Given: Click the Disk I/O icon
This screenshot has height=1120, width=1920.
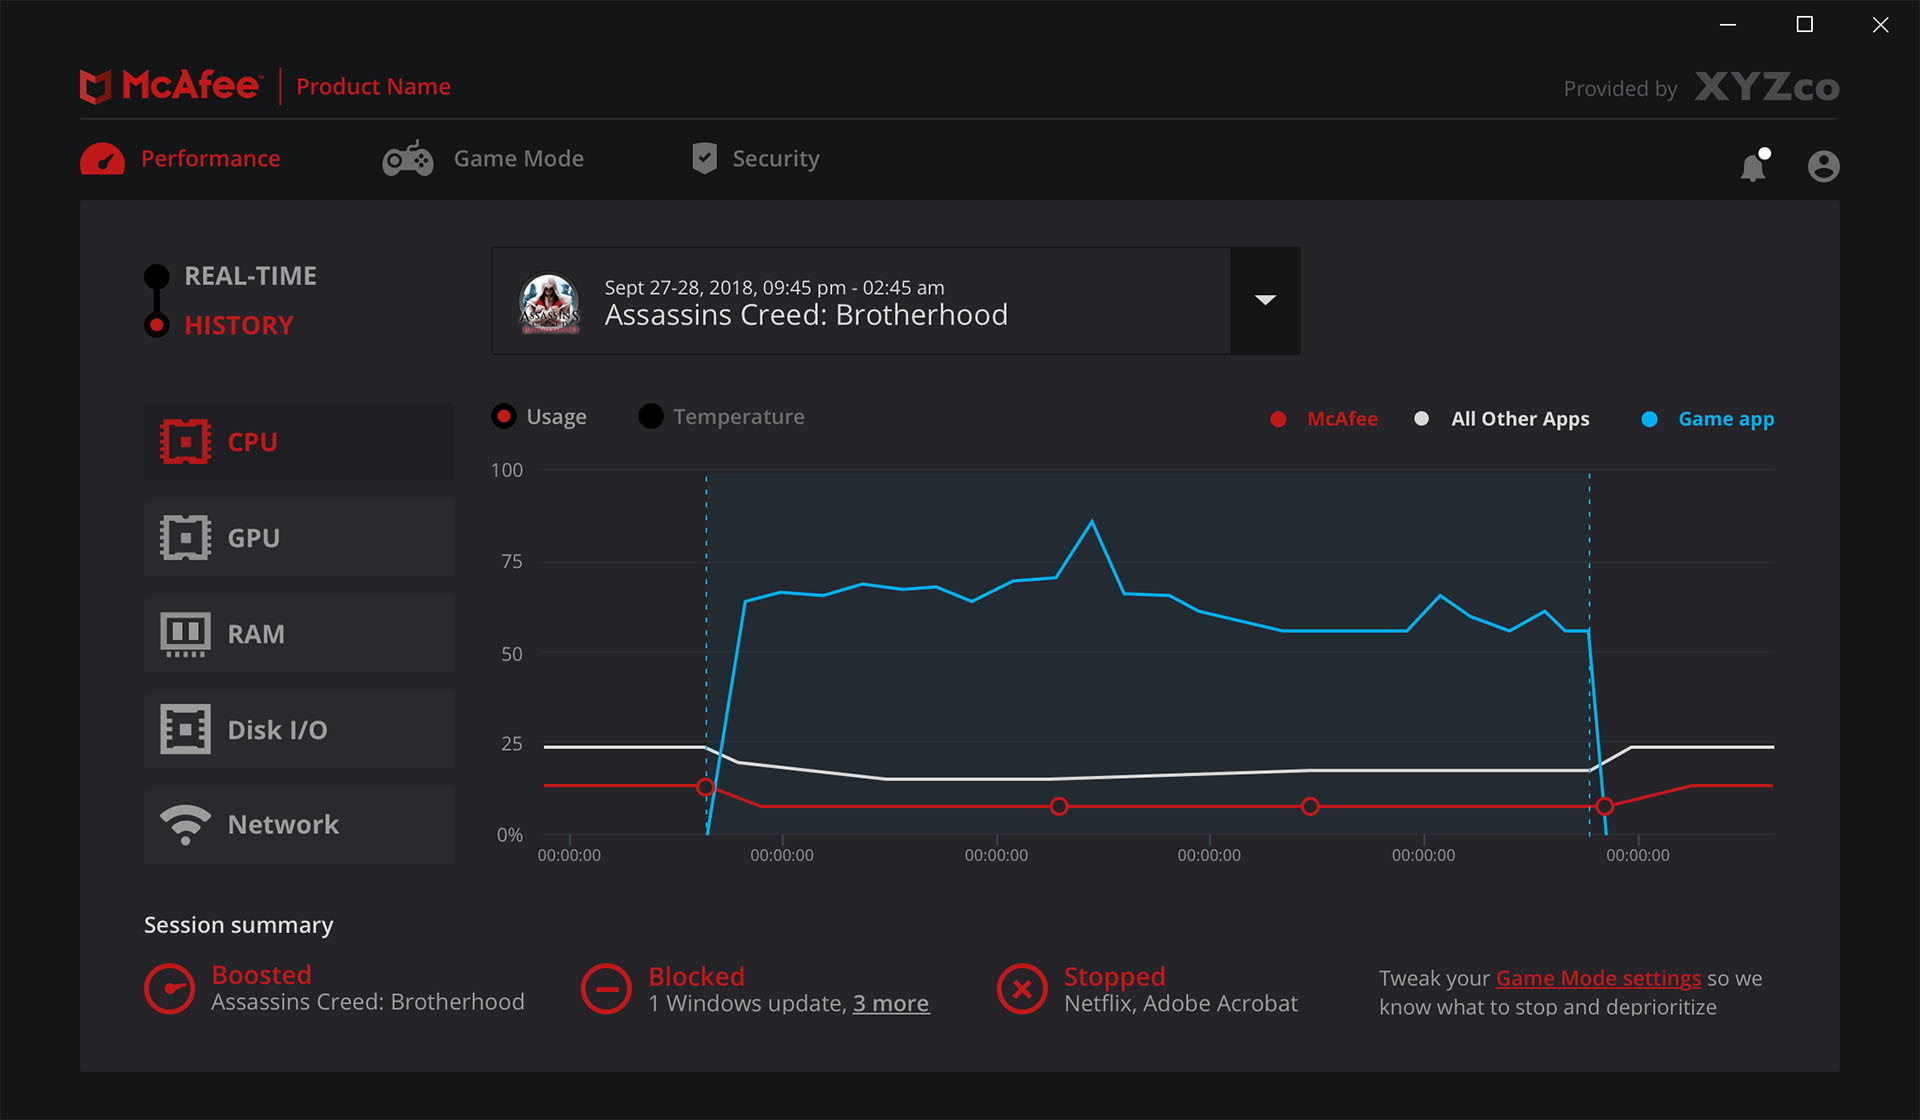Looking at the screenshot, I should [x=185, y=729].
